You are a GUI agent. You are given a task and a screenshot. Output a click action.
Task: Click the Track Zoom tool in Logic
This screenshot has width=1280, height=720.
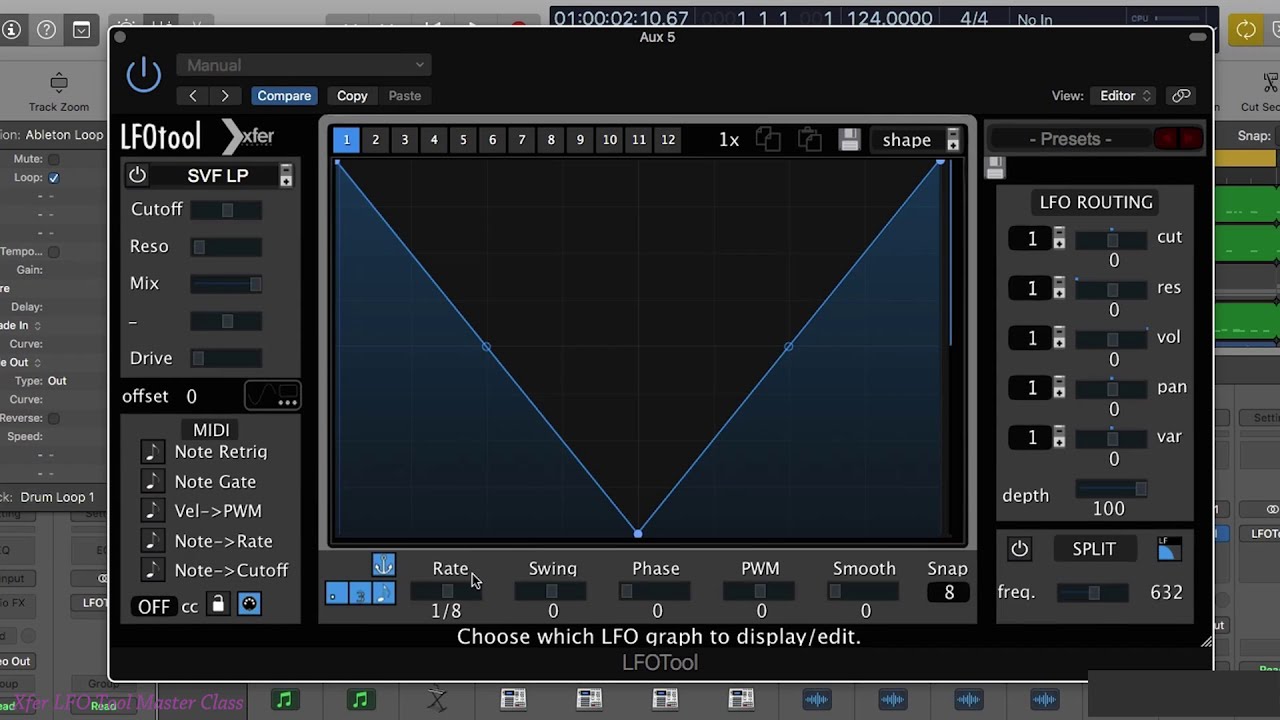click(x=59, y=92)
